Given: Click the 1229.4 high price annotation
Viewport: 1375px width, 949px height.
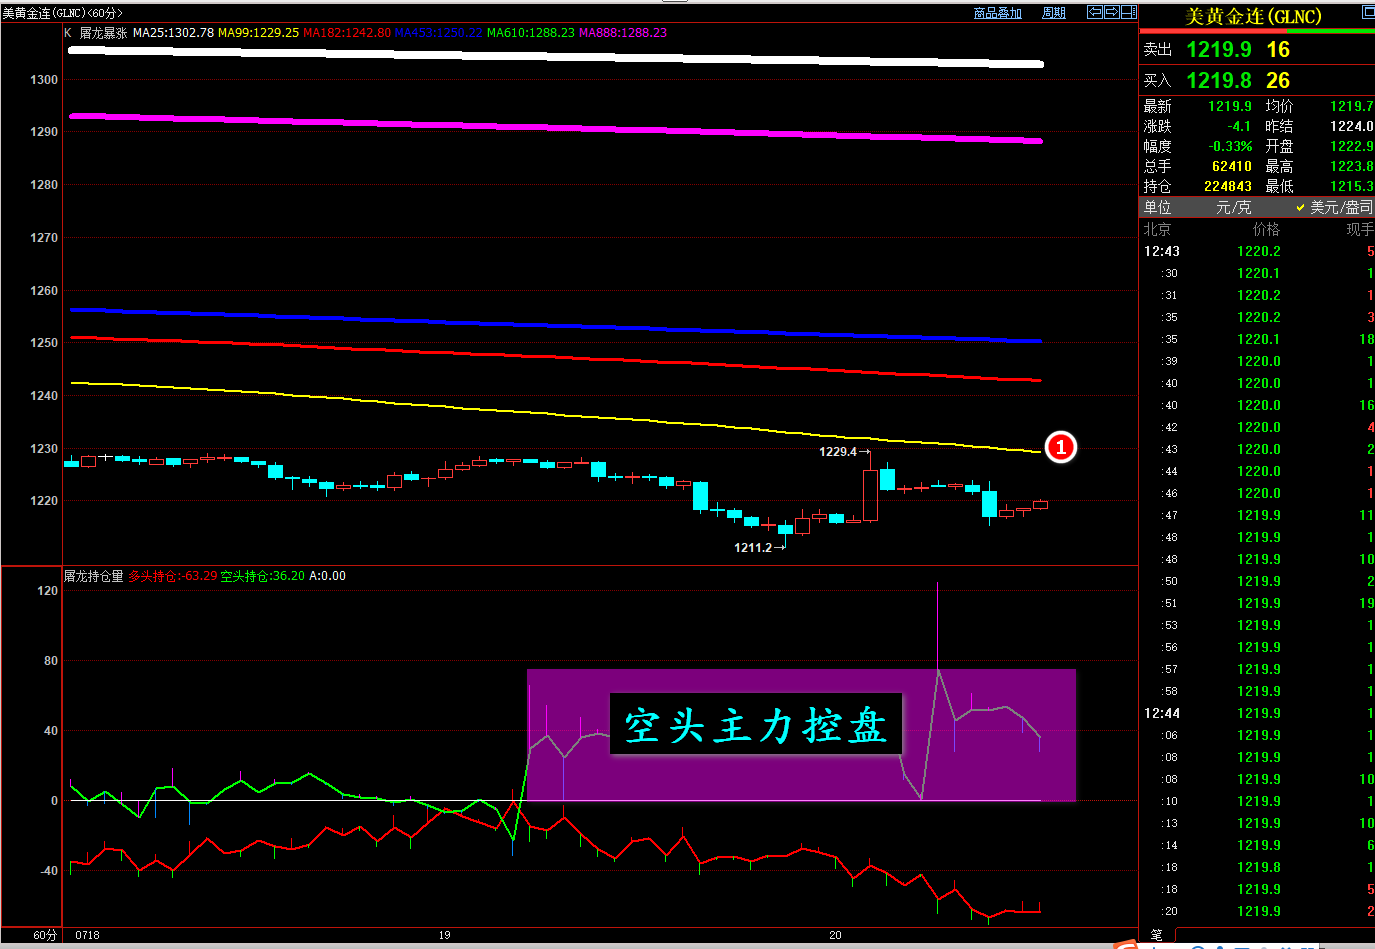Looking at the screenshot, I should 838,452.
